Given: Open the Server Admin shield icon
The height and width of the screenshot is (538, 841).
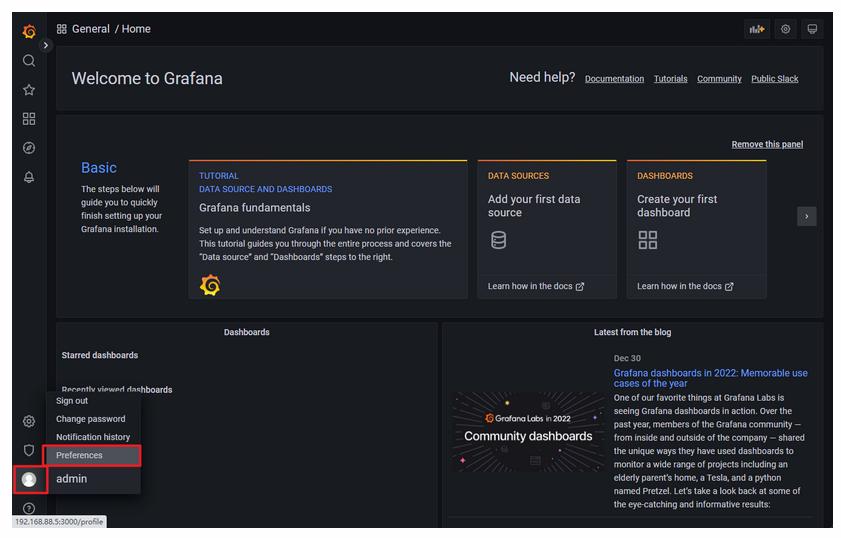Looking at the screenshot, I should [29, 450].
